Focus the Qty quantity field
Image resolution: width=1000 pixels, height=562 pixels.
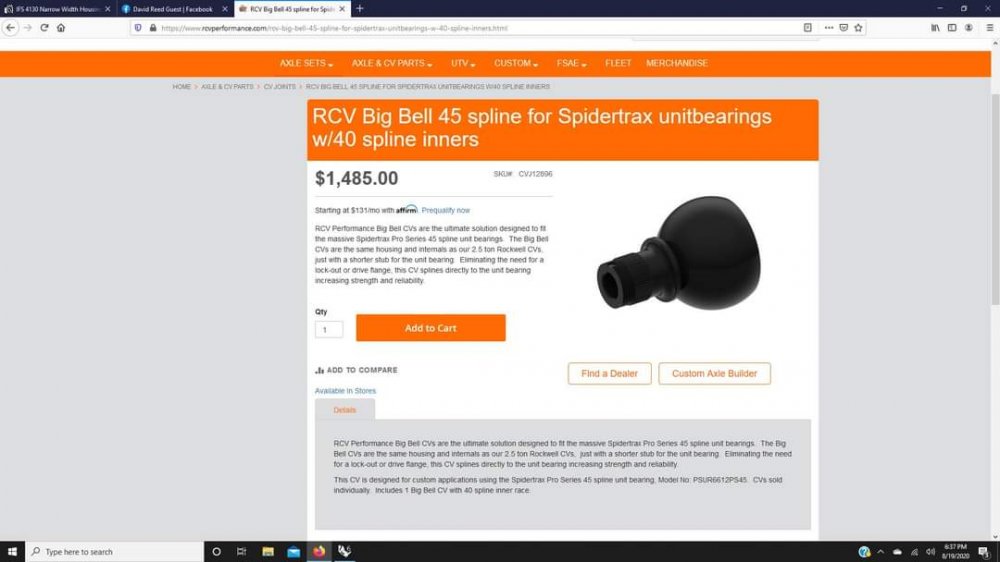(x=328, y=329)
